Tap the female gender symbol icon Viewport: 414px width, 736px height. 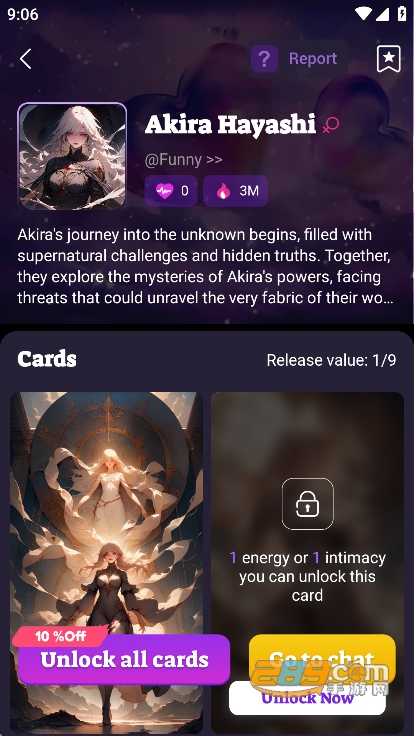[331, 125]
